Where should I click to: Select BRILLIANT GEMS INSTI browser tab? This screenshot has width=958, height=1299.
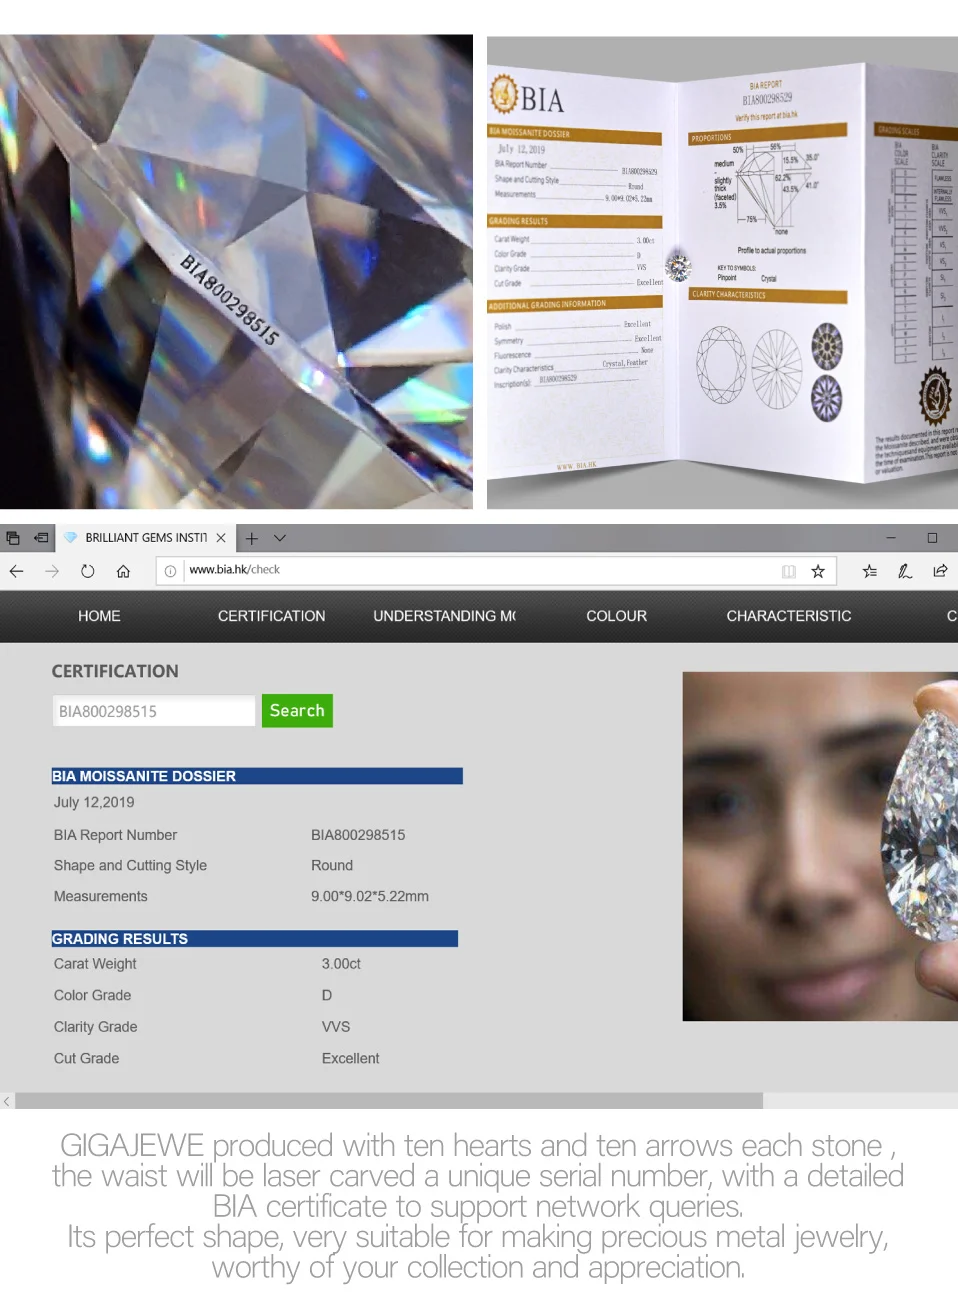pos(145,538)
